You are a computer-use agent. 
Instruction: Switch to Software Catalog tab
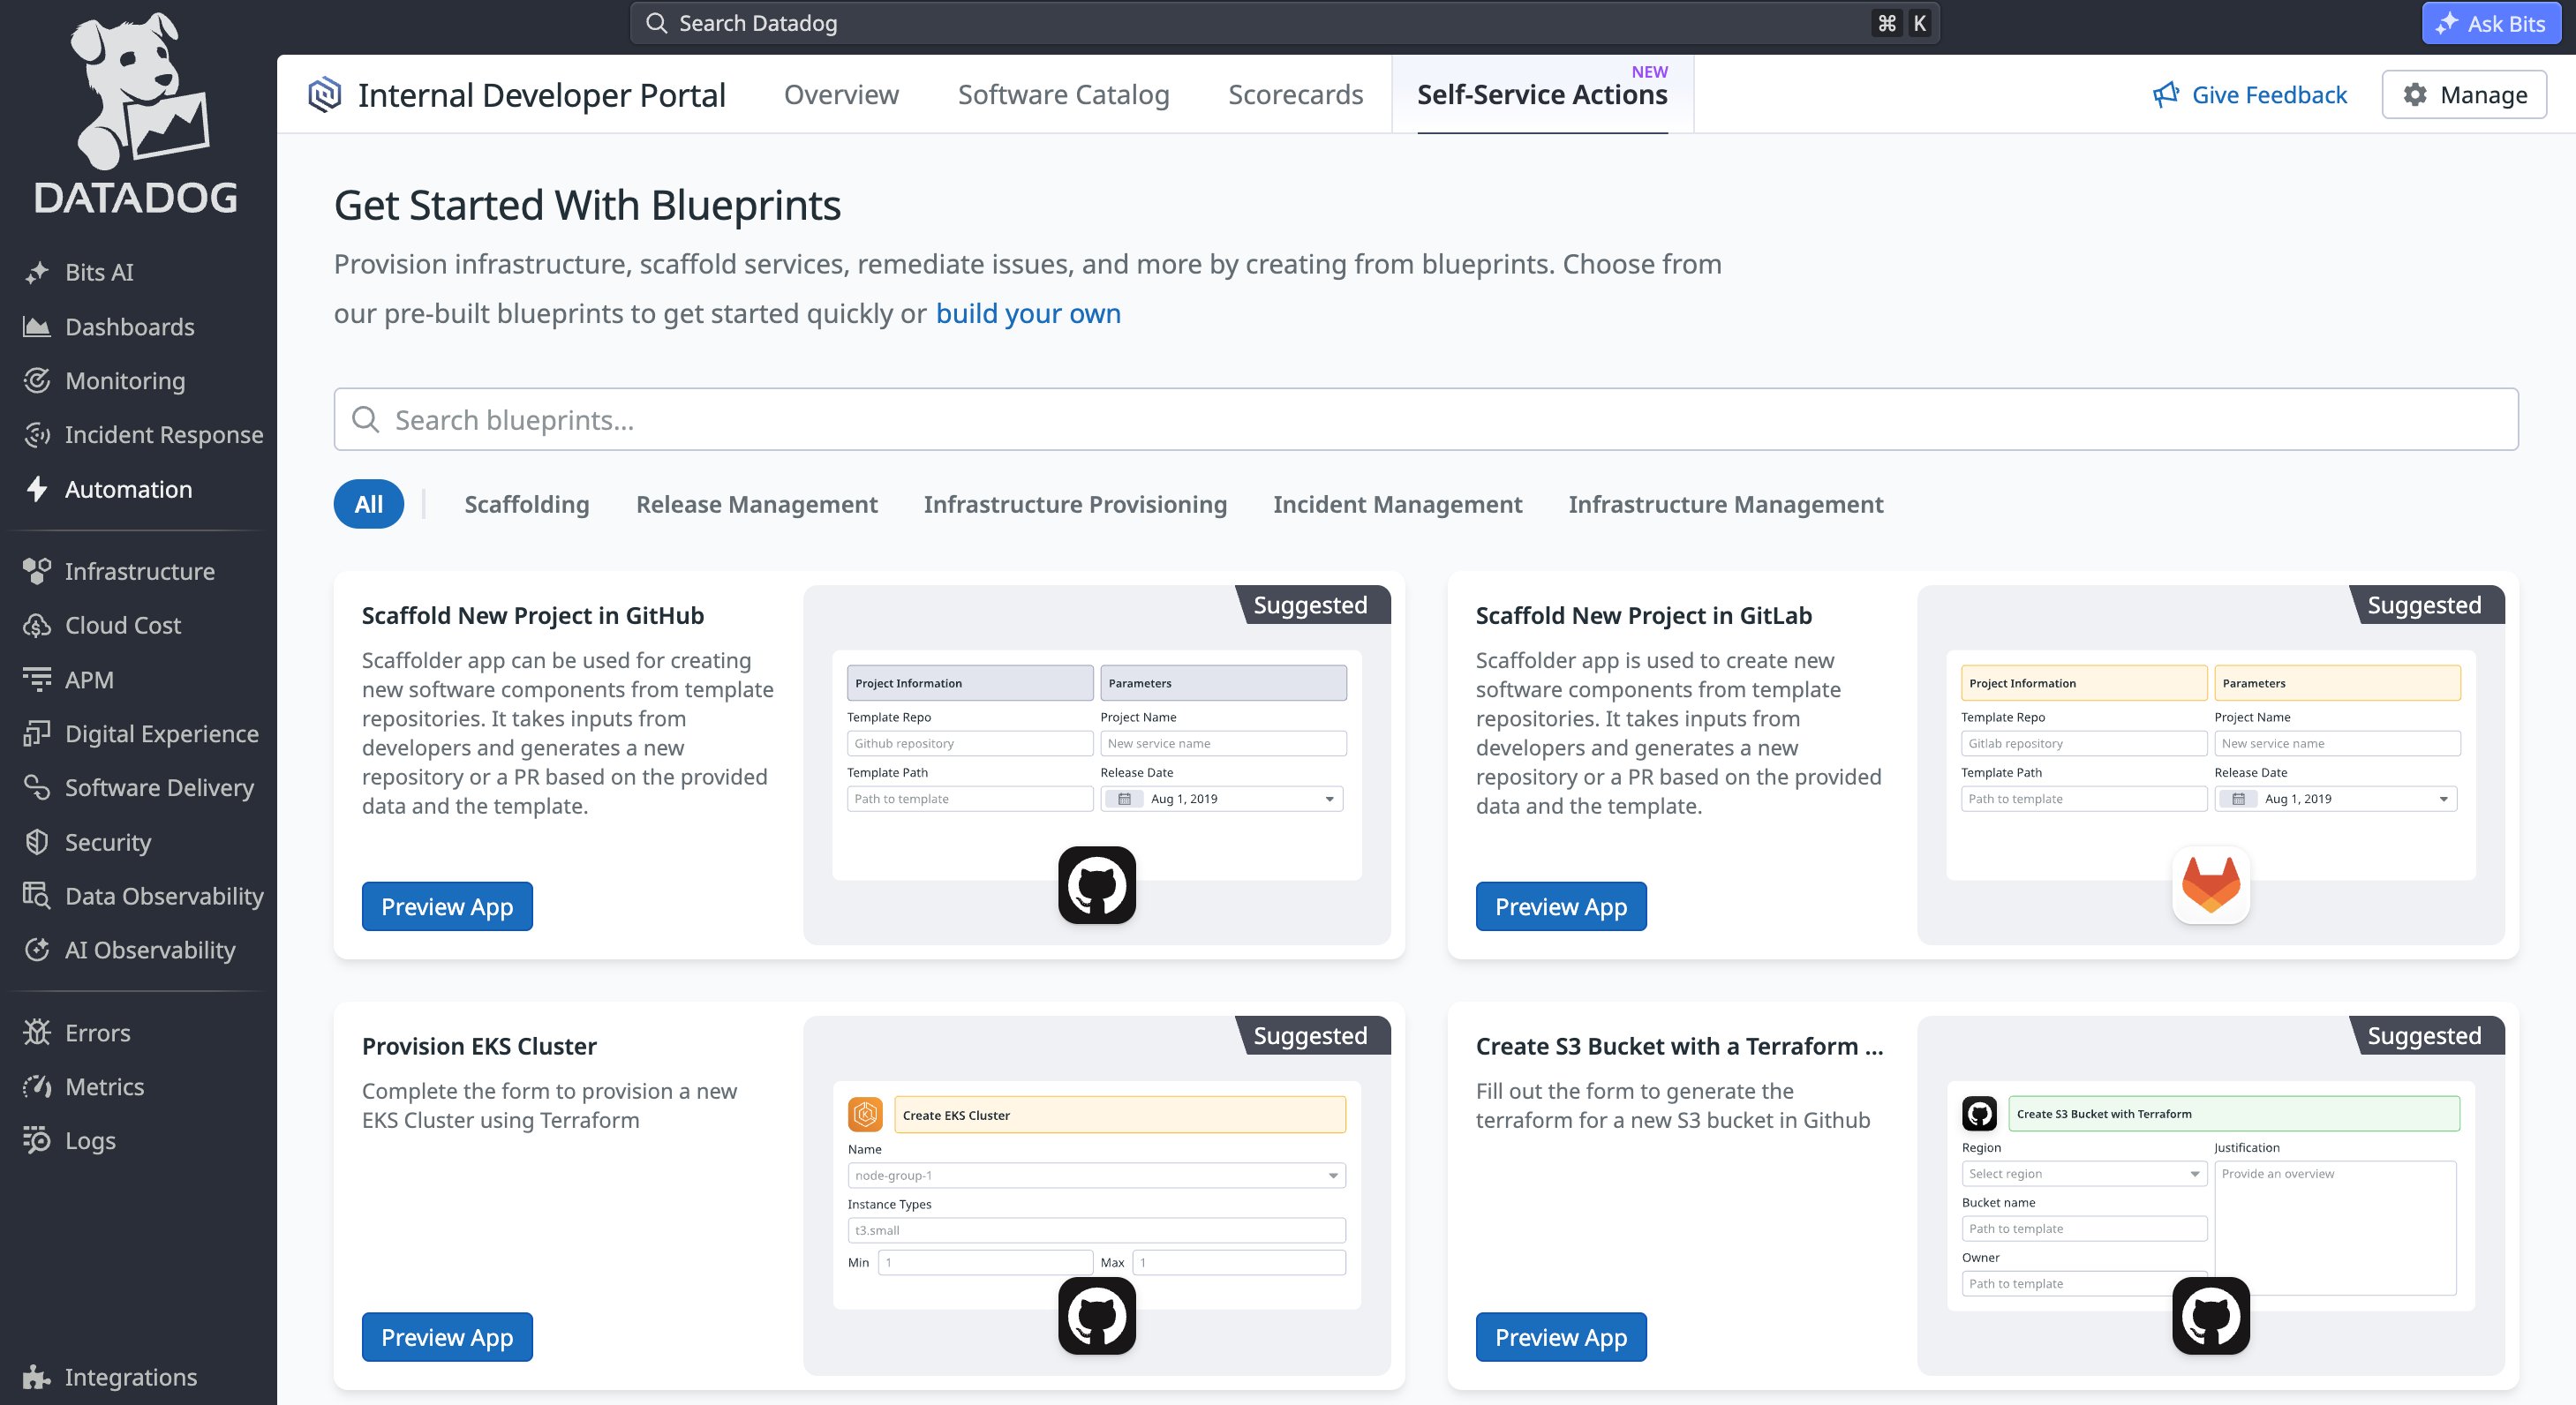(1063, 95)
